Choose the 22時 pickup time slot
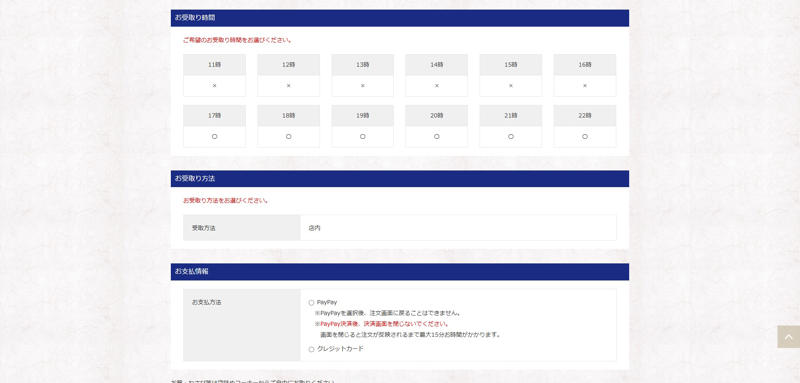This screenshot has width=800, height=383. pyautogui.click(x=585, y=126)
